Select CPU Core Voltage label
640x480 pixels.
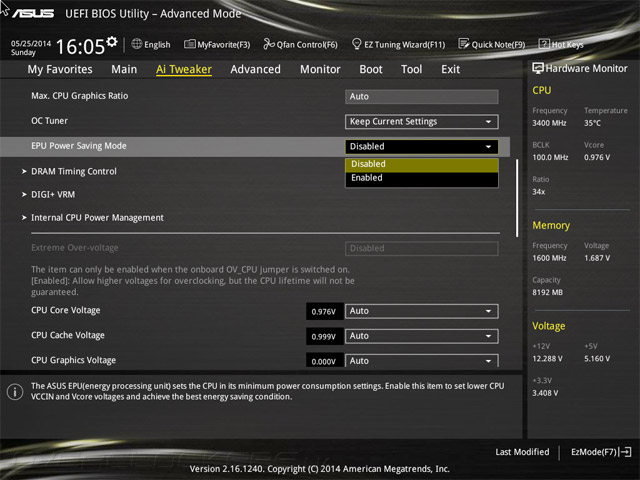66,310
